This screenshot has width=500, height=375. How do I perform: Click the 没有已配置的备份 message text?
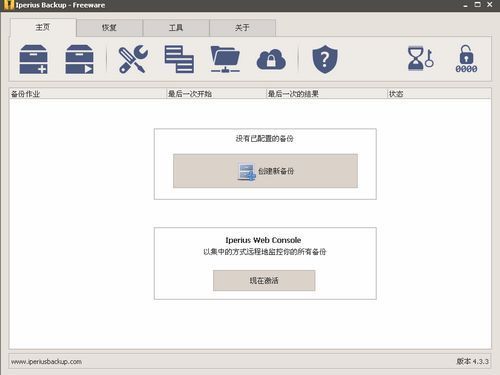point(265,139)
